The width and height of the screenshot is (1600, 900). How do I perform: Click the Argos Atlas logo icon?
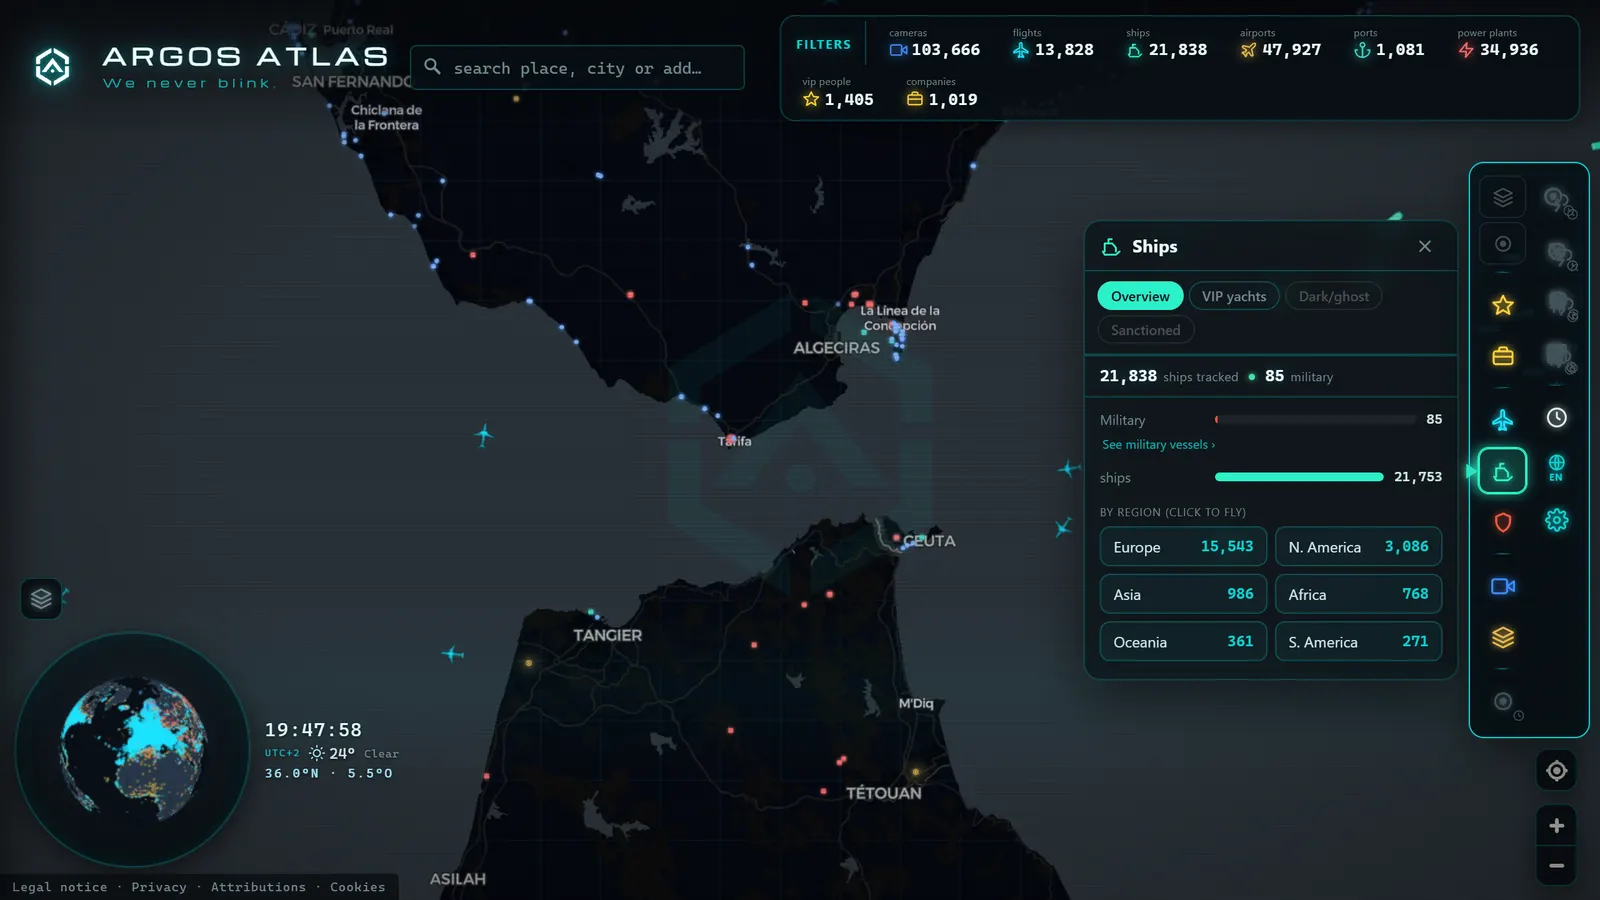[x=53, y=67]
